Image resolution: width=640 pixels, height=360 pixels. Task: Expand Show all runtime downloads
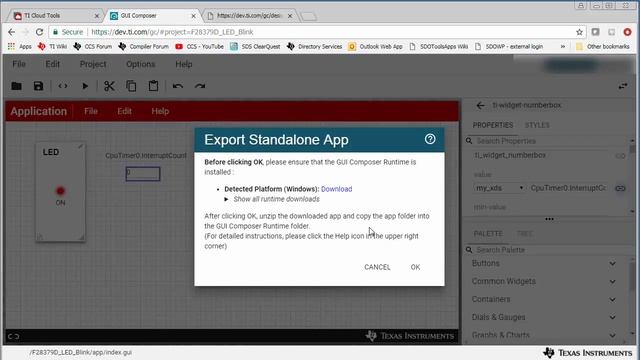pyautogui.click(x=272, y=199)
